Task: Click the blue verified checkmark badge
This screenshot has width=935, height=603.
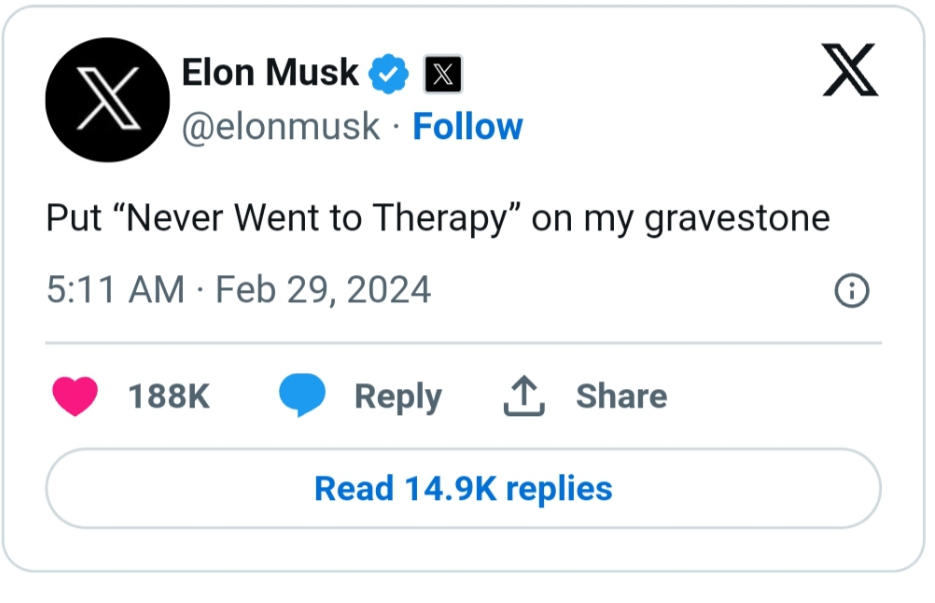Action: (388, 73)
